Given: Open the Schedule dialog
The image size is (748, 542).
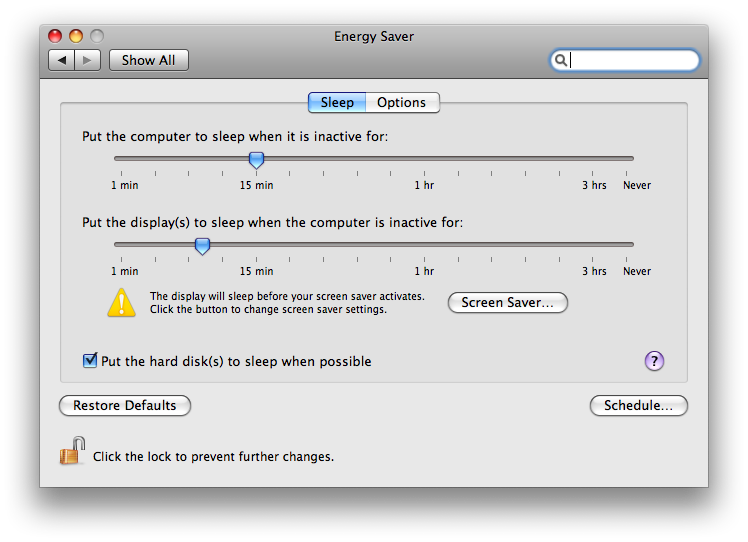Looking at the screenshot, I should [x=639, y=406].
